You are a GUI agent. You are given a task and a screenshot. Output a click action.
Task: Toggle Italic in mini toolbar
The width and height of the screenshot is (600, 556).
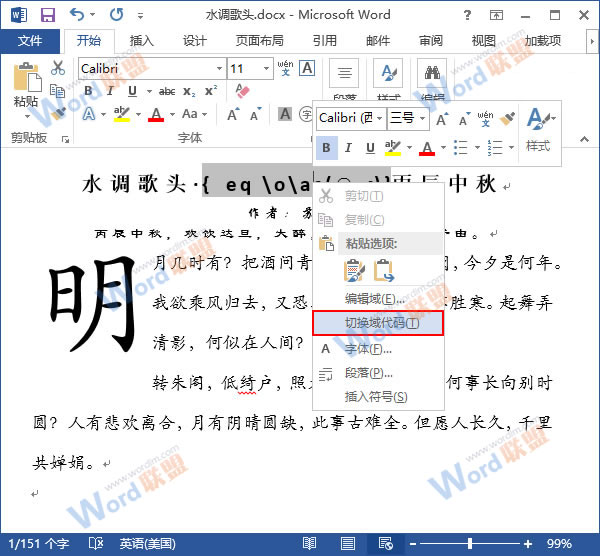[x=348, y=148]
